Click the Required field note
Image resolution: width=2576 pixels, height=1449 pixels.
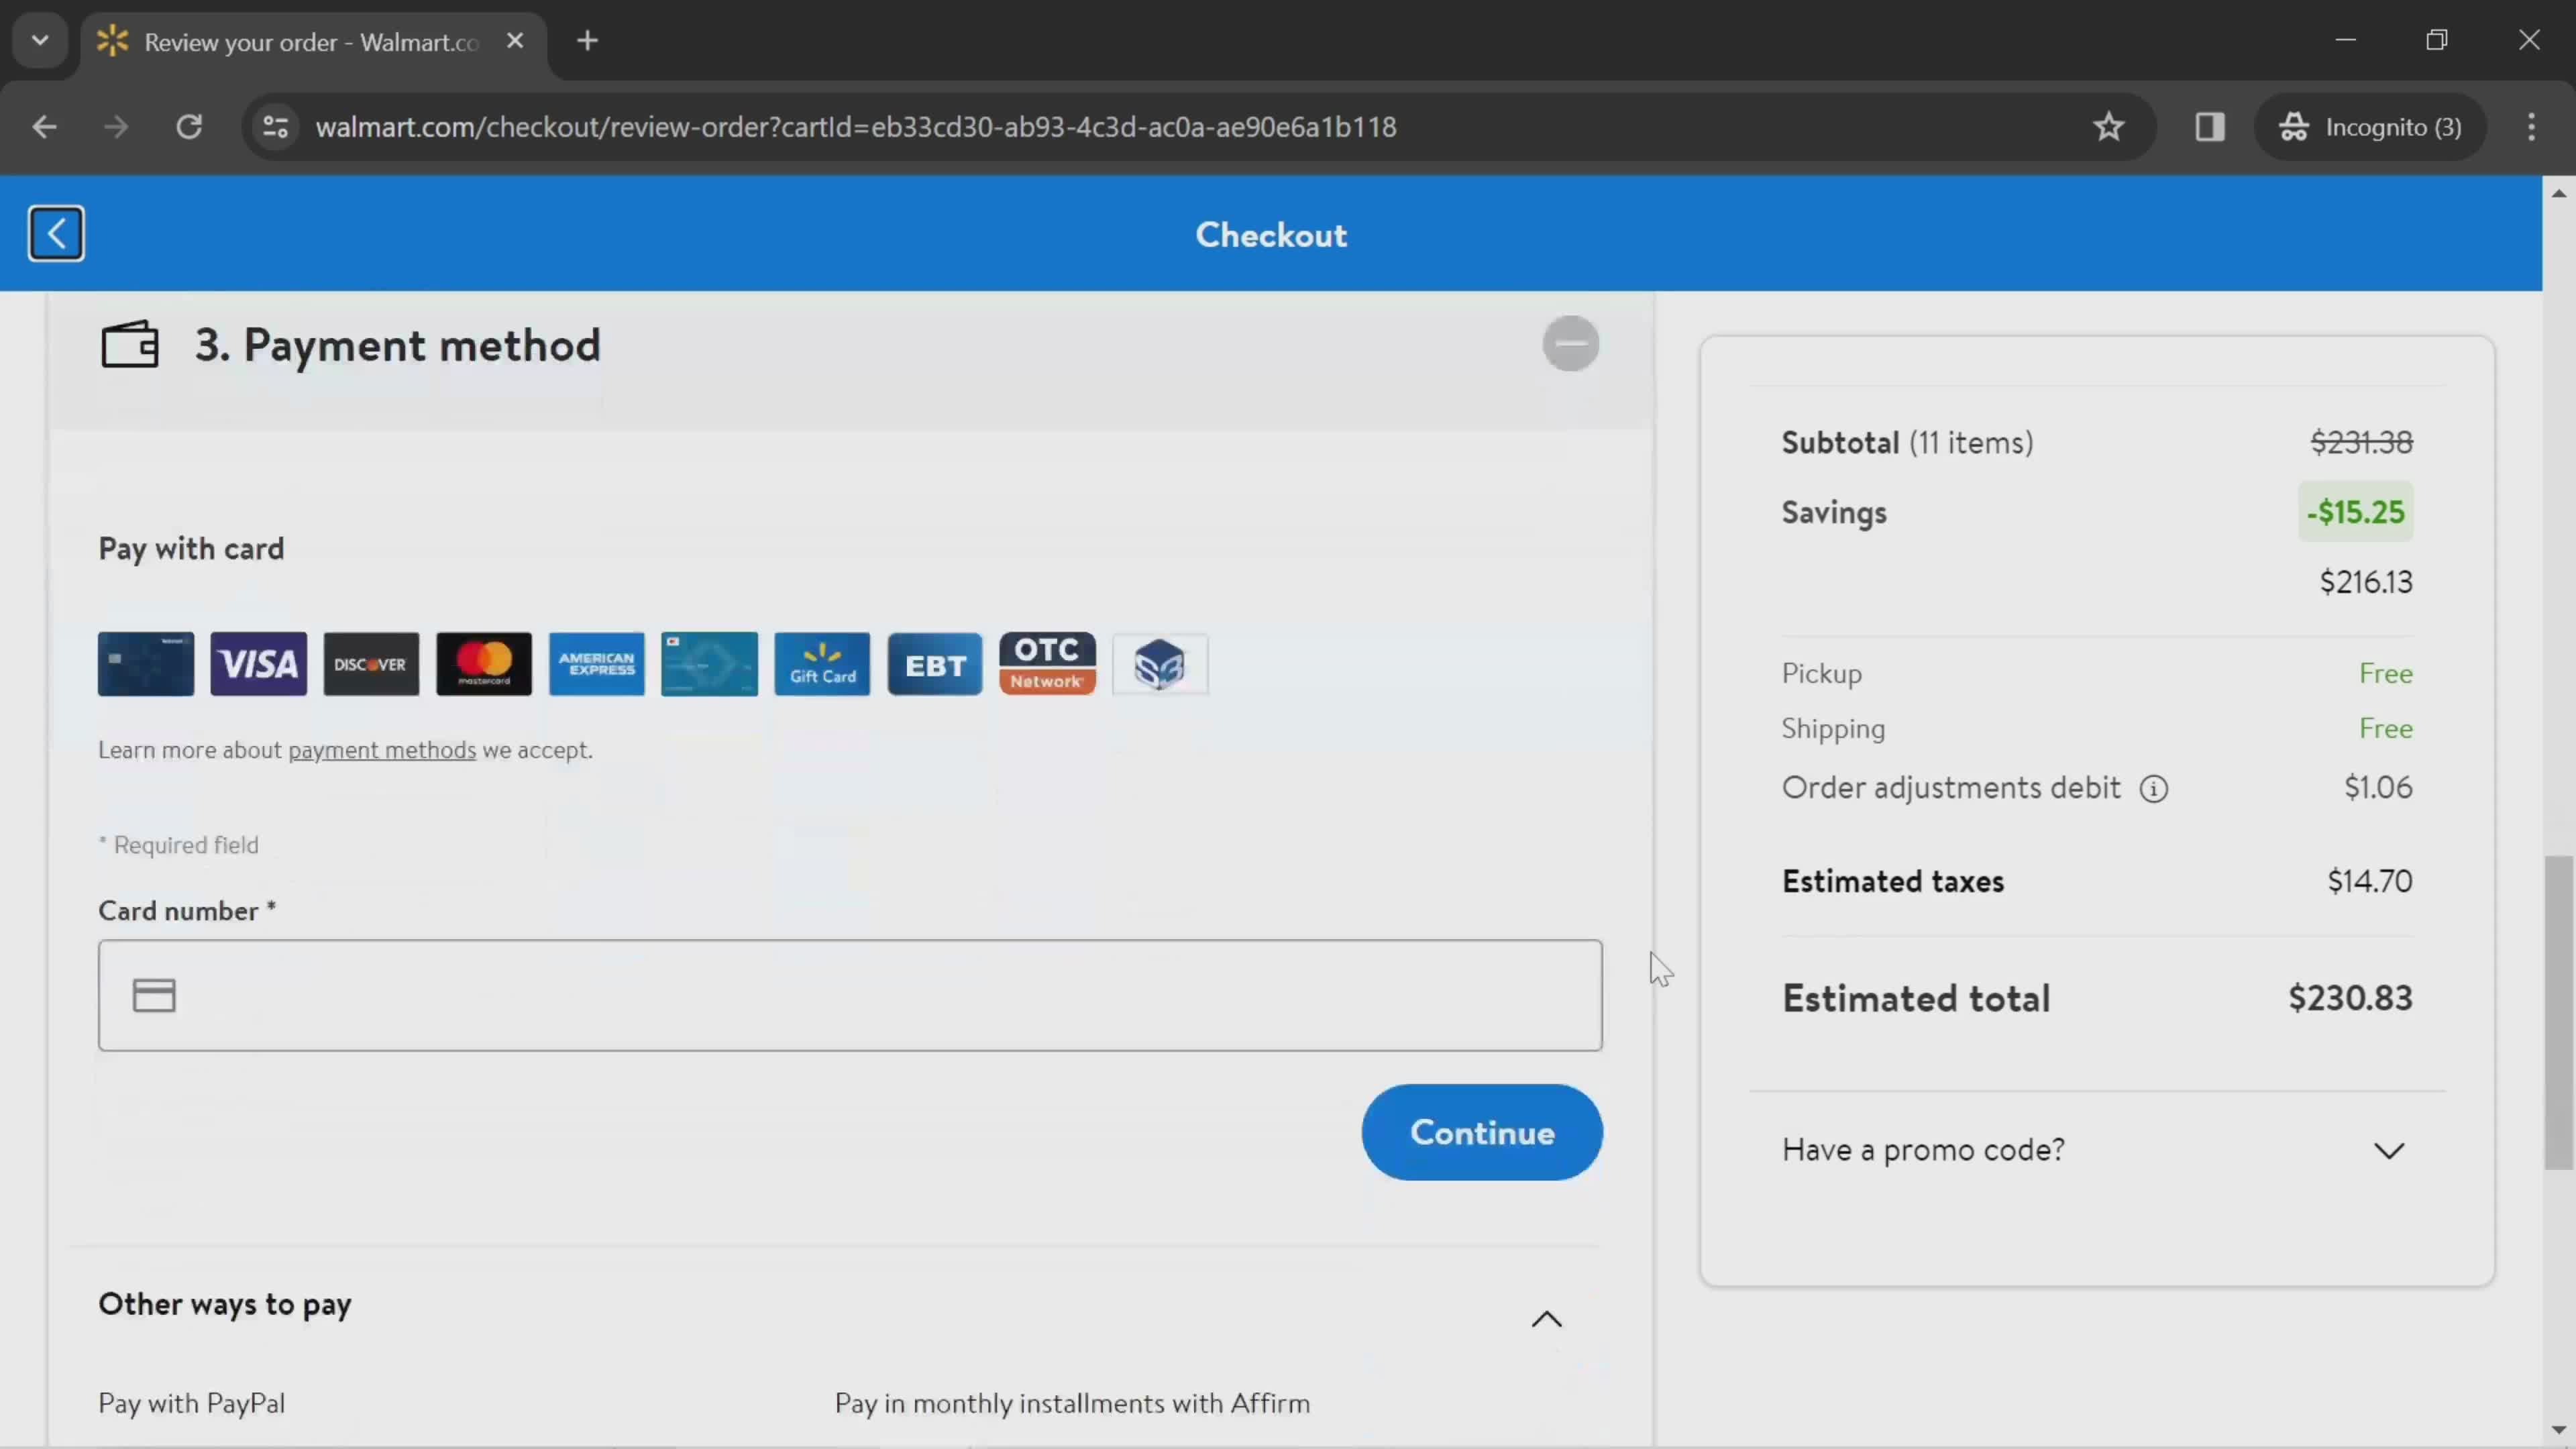coord(178,845)
